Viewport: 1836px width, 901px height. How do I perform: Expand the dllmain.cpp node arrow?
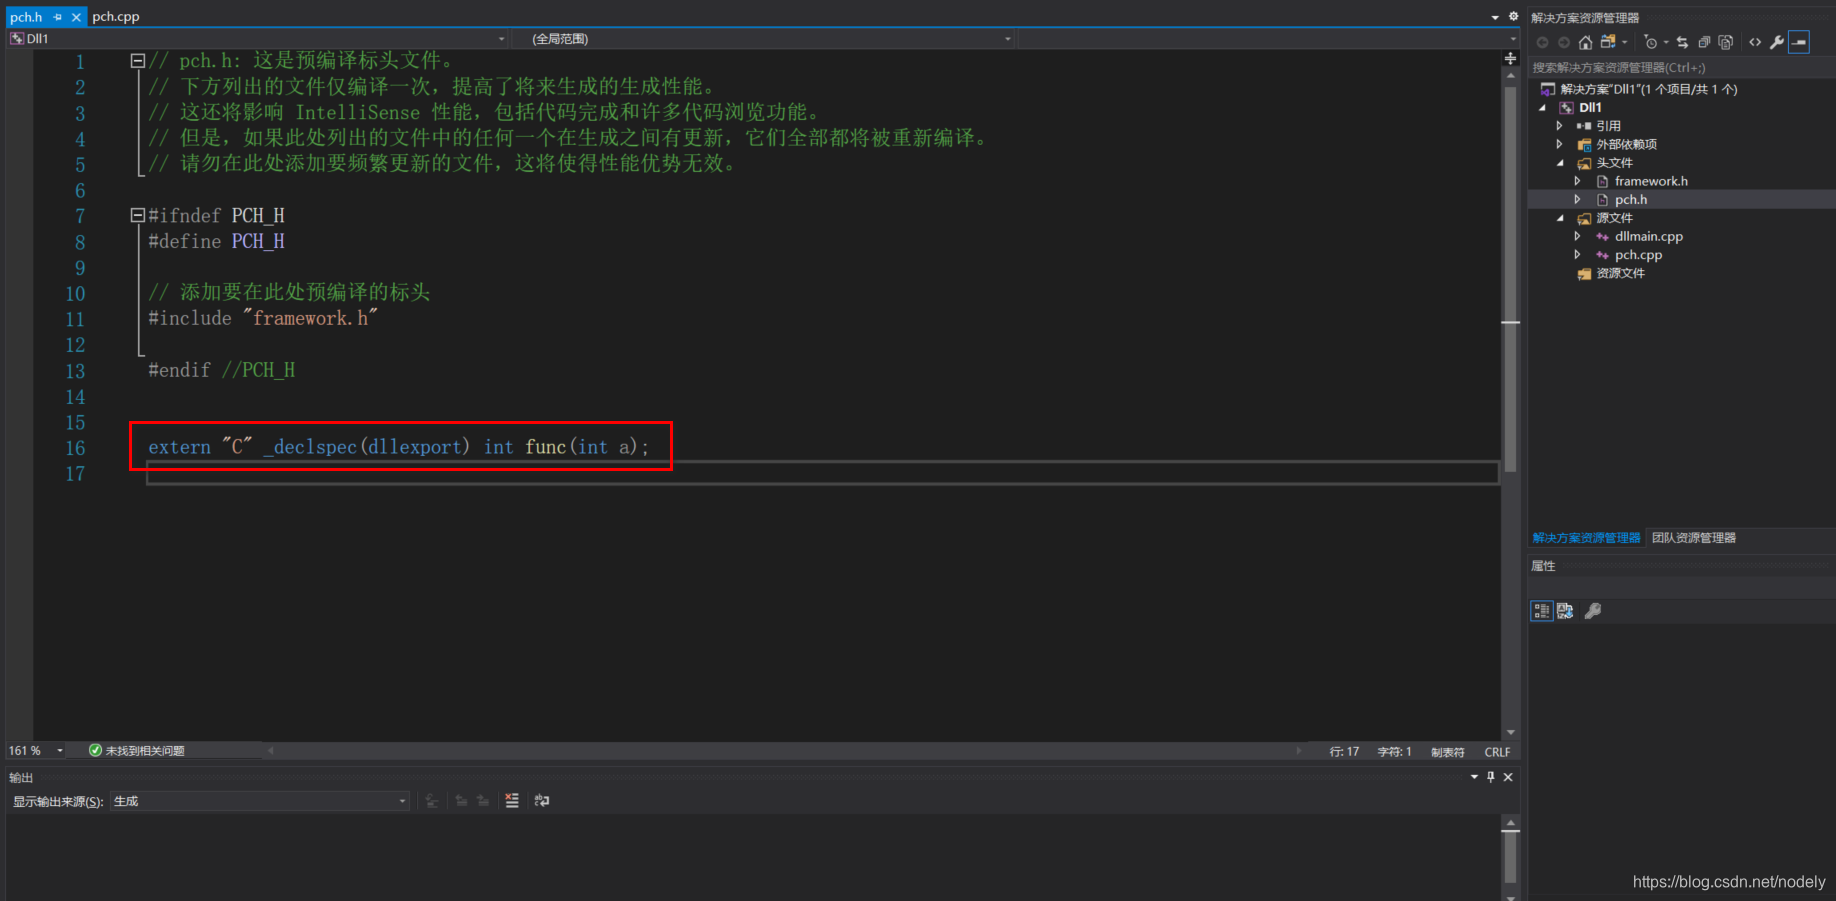(x=1578, y=236)
